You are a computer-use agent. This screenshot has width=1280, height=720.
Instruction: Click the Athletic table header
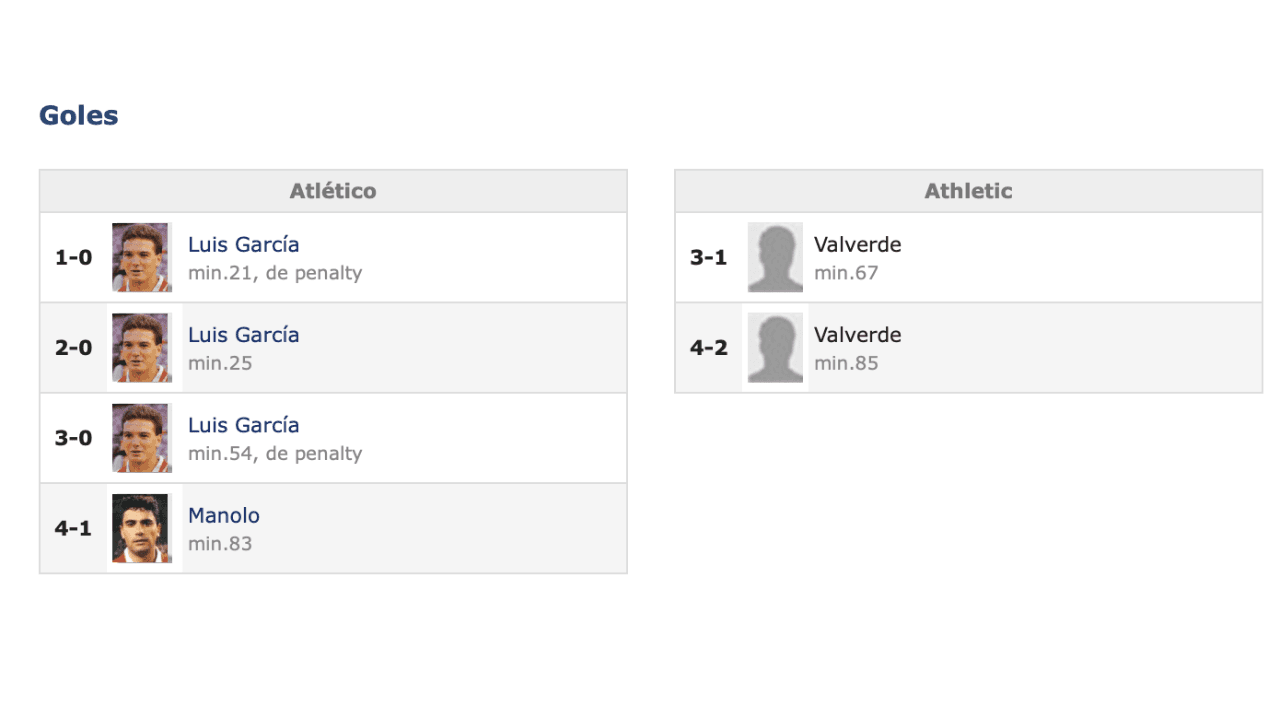(968, 191)
